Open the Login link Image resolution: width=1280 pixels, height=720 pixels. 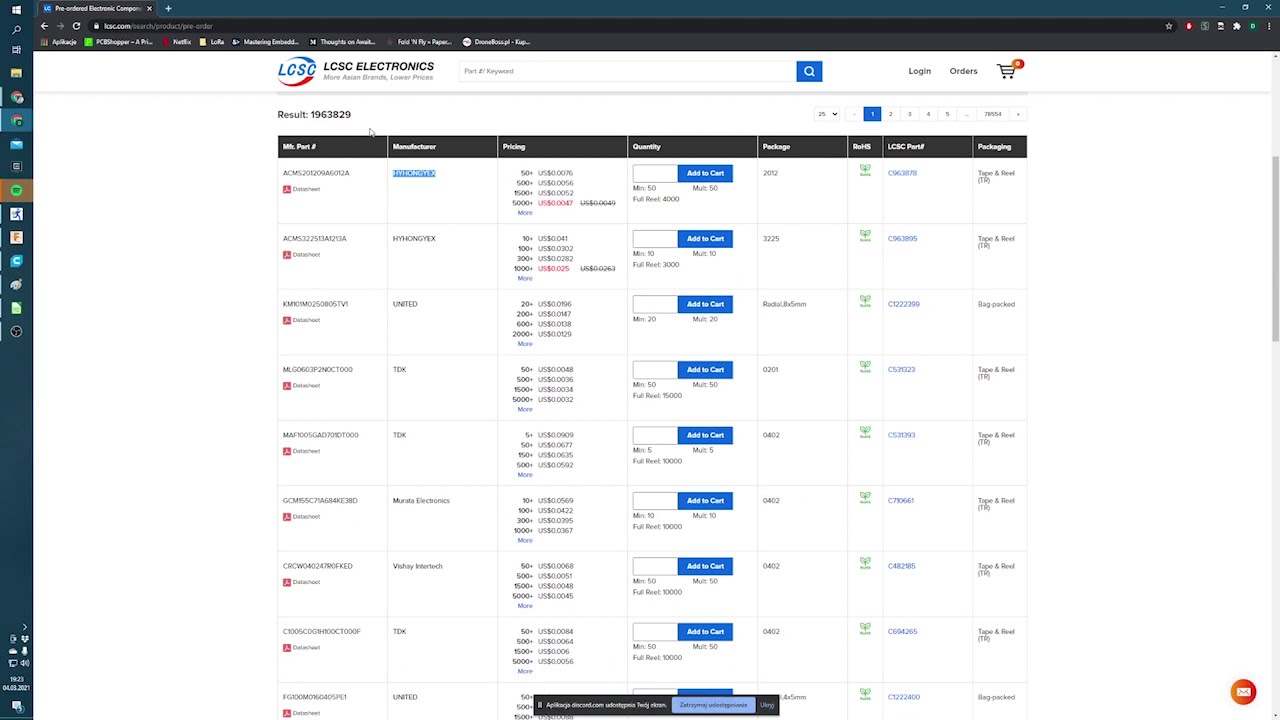click(x=919, y=71)
